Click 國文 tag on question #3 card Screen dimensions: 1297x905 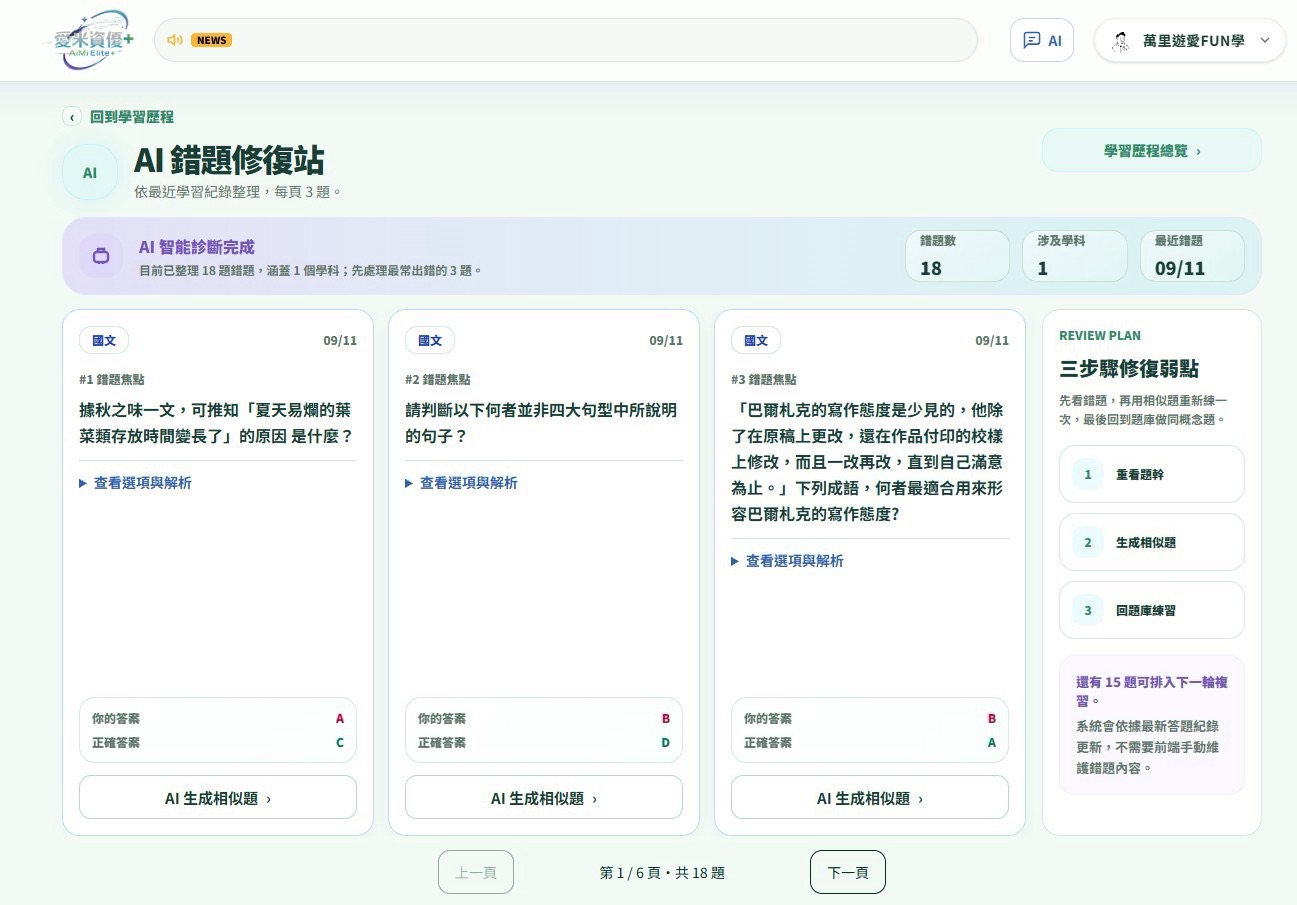point(756,340)
